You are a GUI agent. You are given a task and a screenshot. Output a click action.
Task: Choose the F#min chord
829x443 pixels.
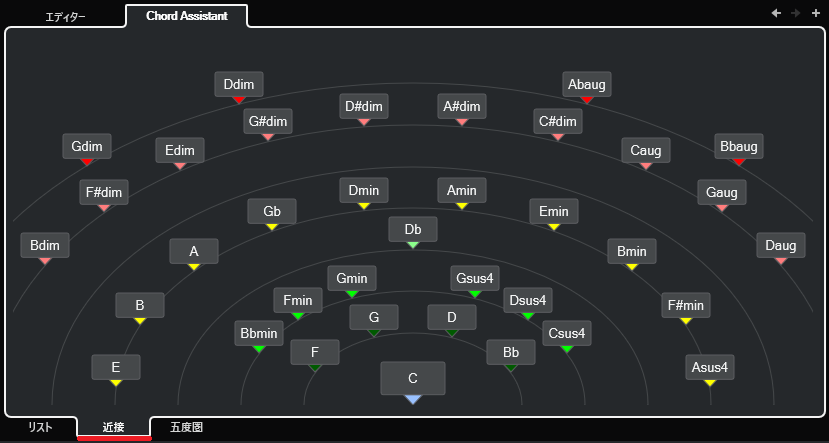coord(686,305)
